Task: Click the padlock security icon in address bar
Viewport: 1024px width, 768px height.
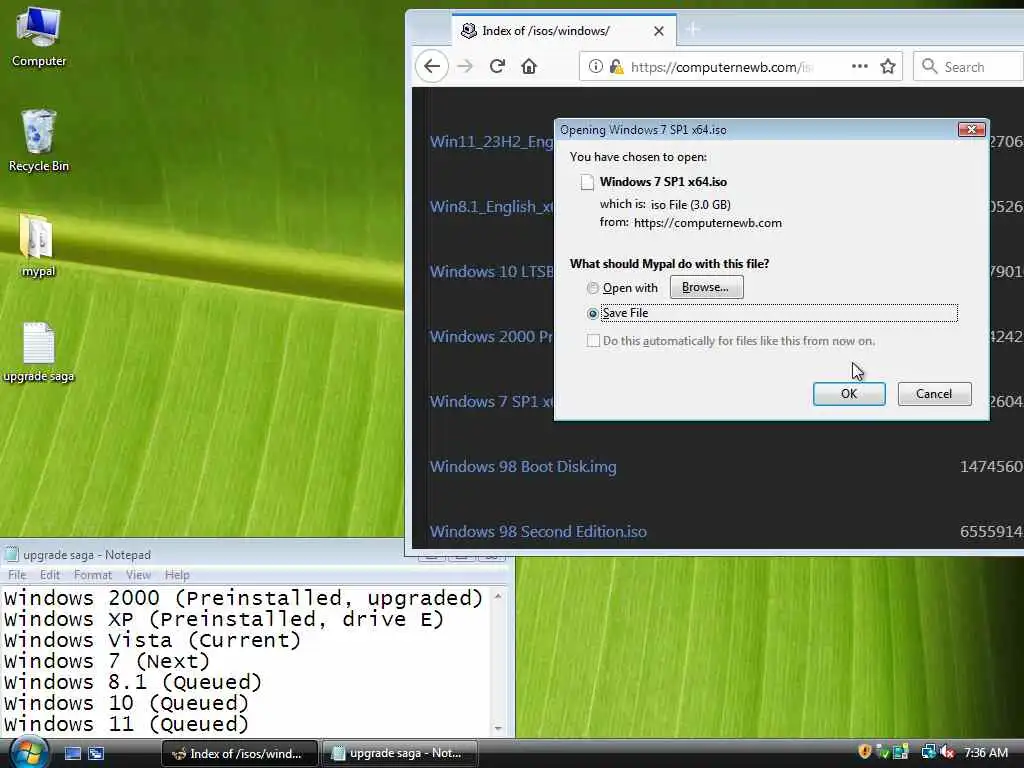Action: [x=616, y=66]
